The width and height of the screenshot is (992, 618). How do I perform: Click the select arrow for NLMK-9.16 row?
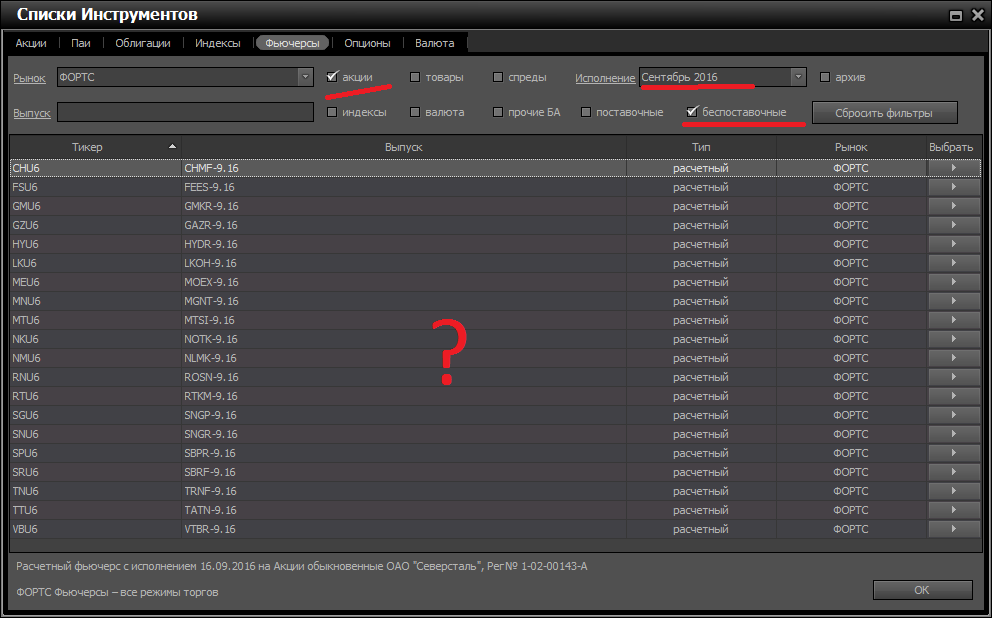pos(953,358)
